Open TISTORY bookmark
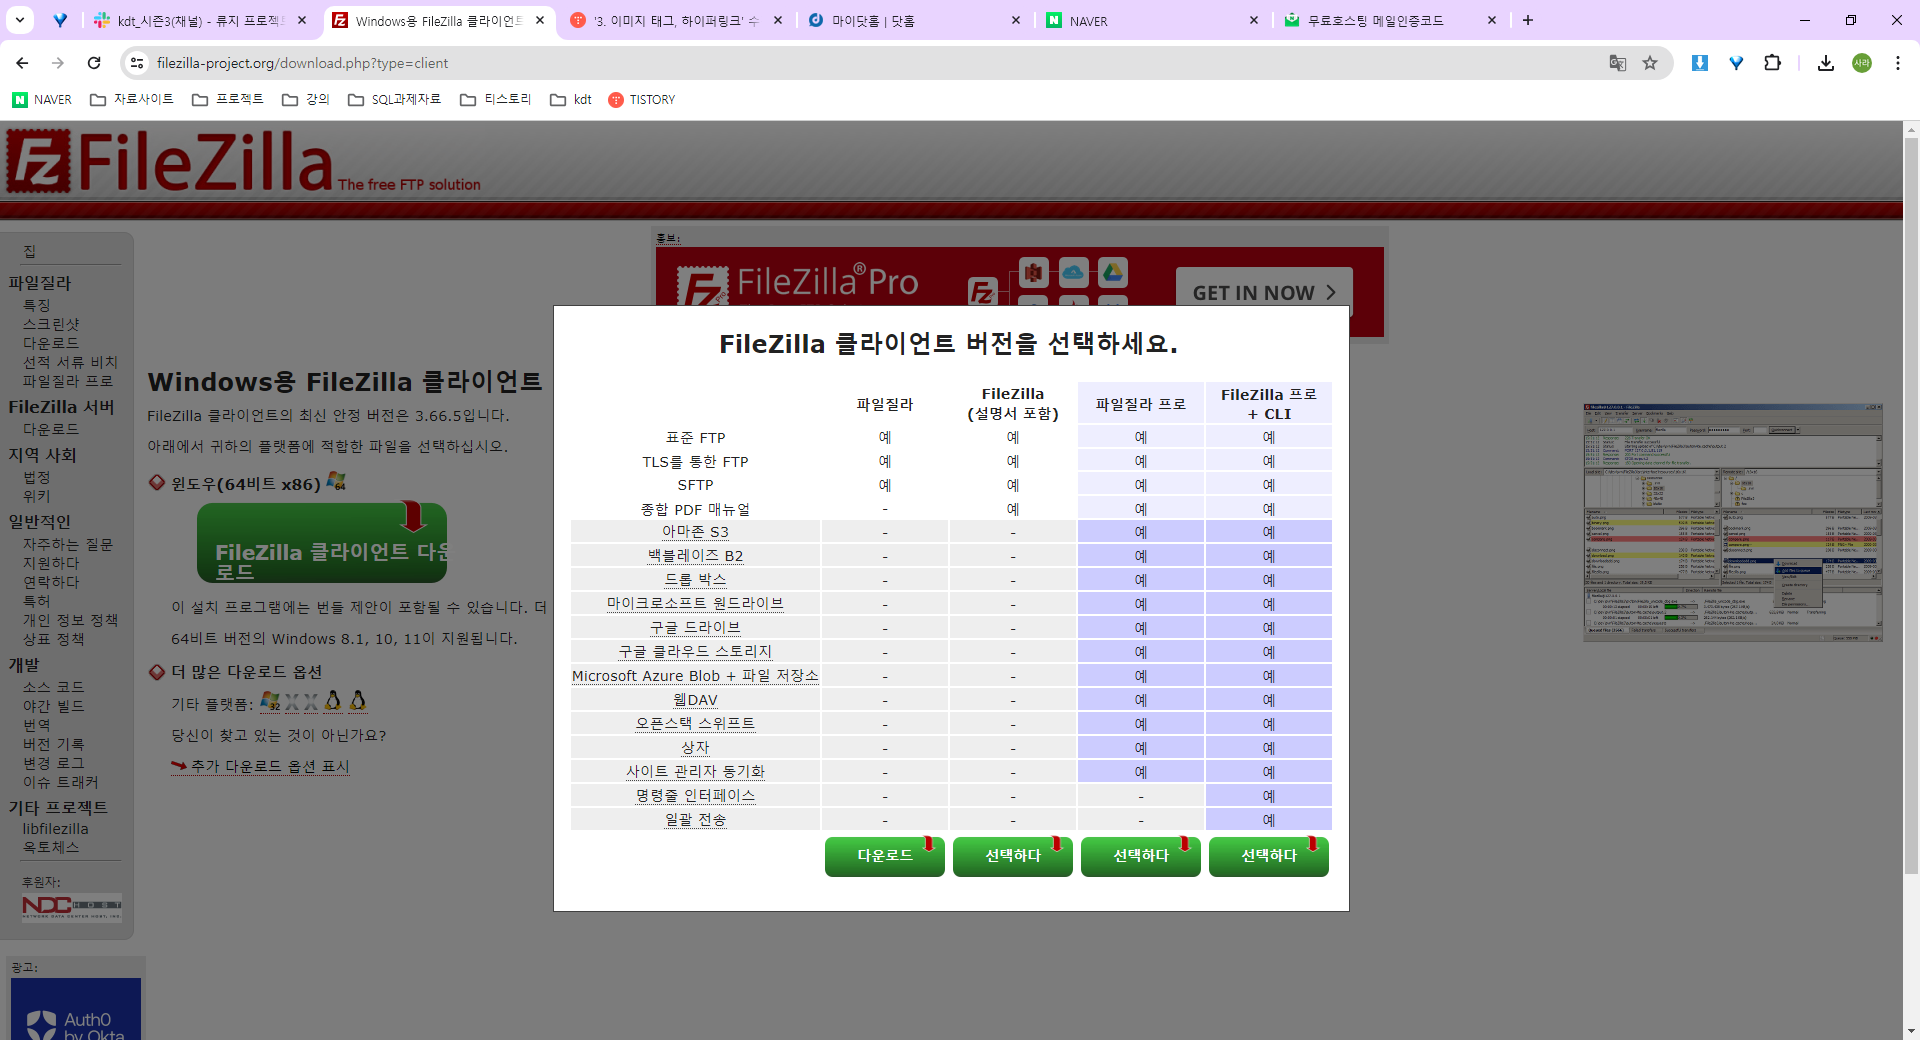This screenshot has width=1920, height=1040. [642, 99]
